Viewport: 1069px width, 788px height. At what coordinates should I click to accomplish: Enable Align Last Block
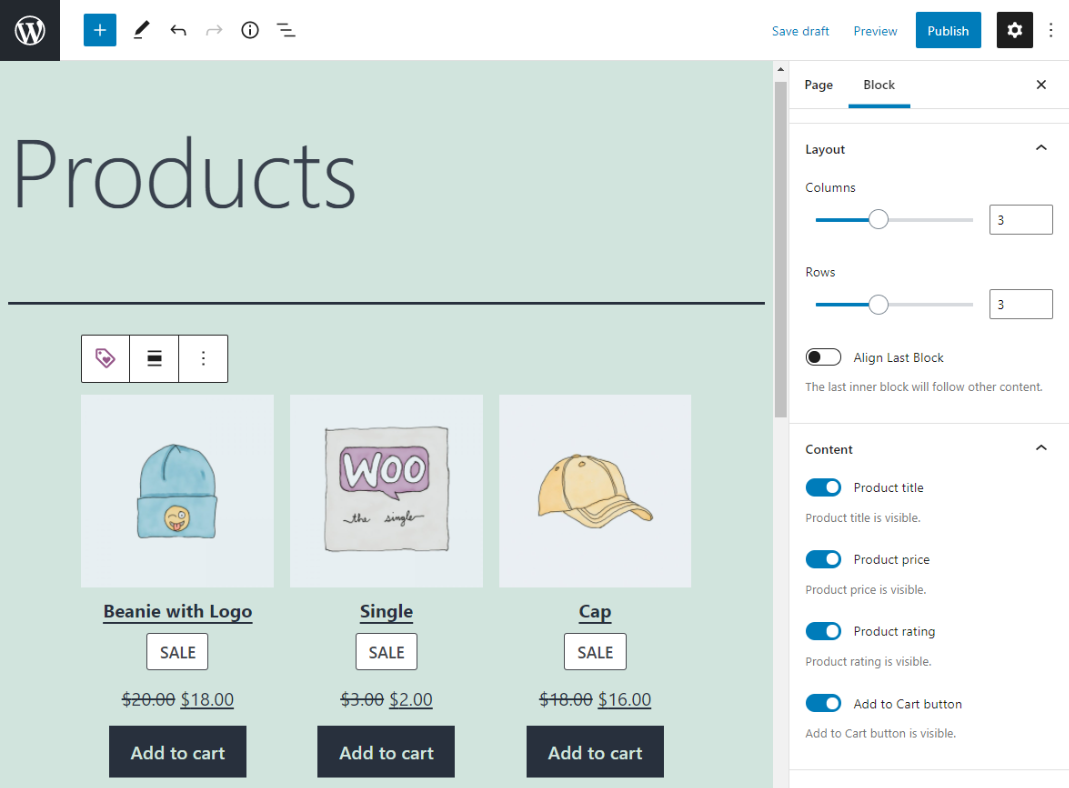point(823,357)
